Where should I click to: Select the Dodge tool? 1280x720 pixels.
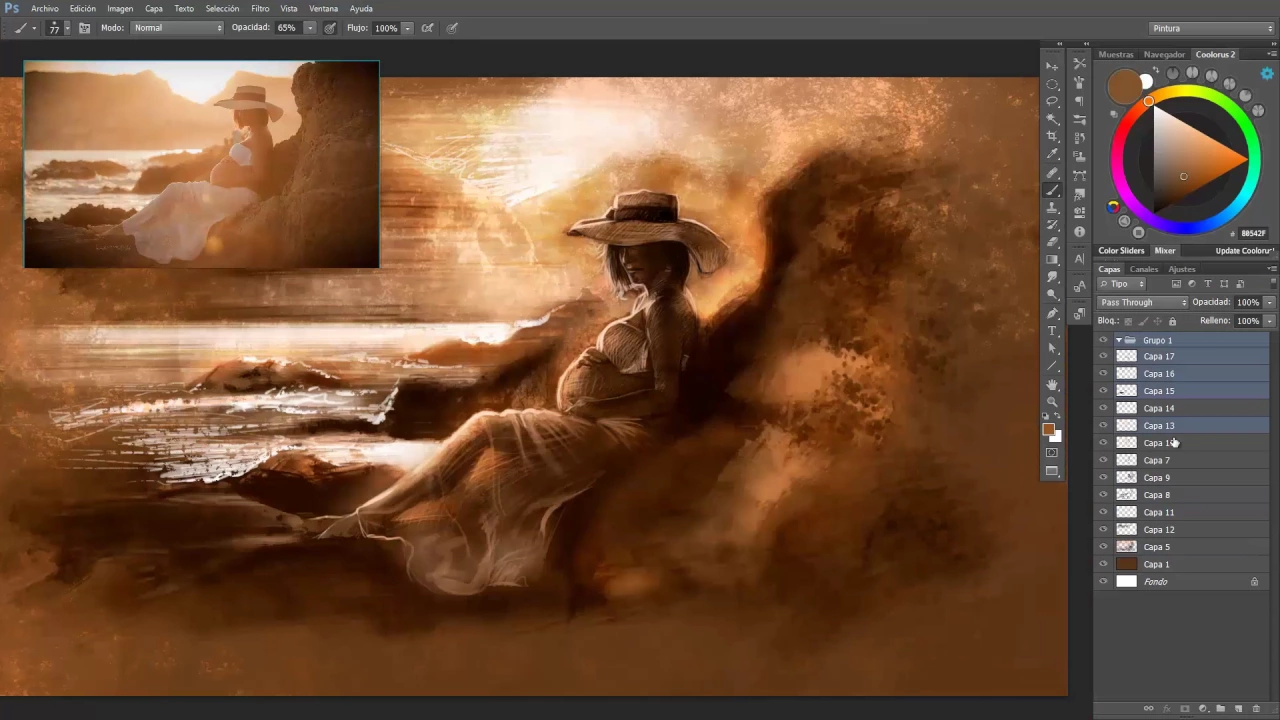1052,295
